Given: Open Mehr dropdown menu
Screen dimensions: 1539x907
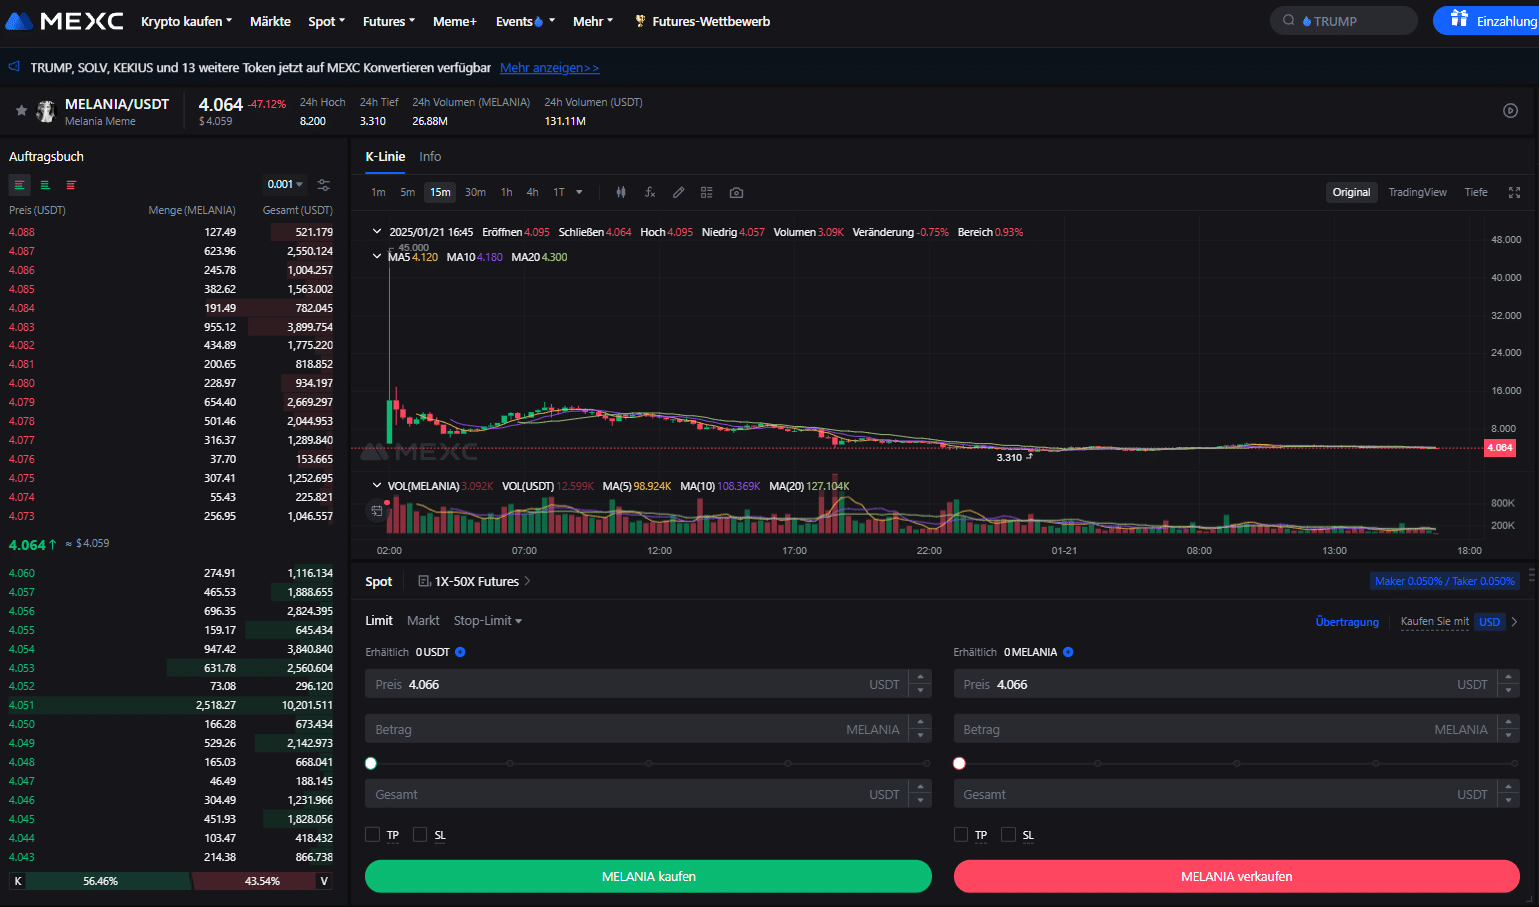Looking at the screenshot, I should click(592, 21).
